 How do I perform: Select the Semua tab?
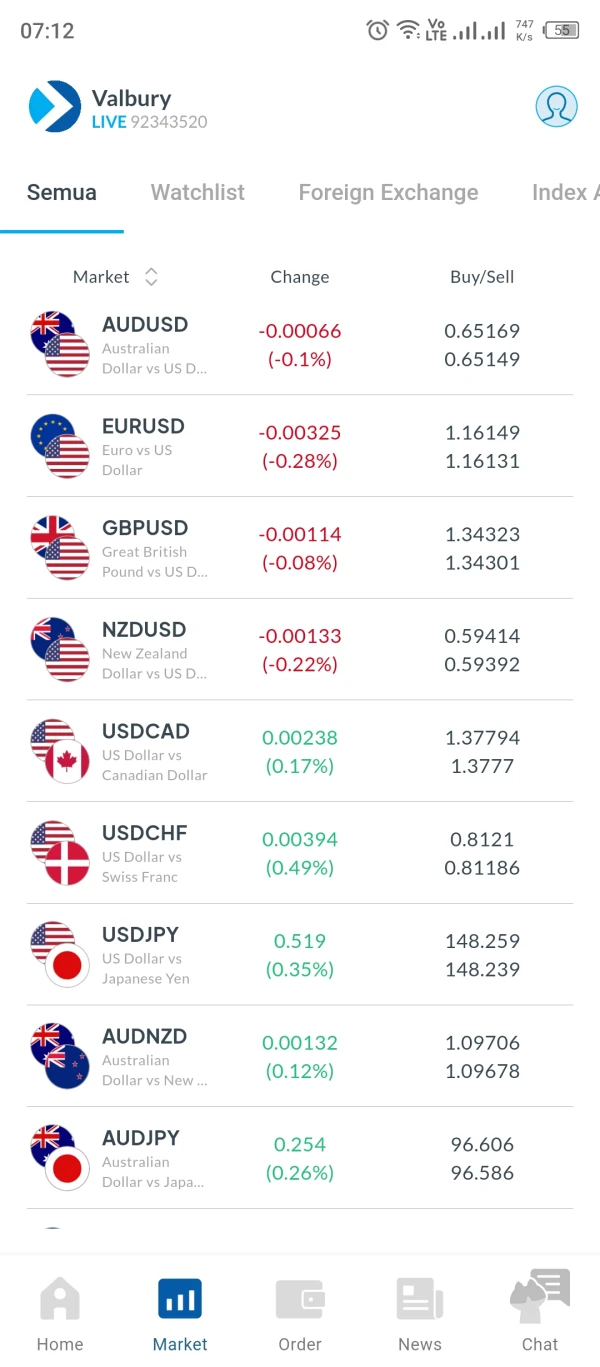click(x=62, y=192)
